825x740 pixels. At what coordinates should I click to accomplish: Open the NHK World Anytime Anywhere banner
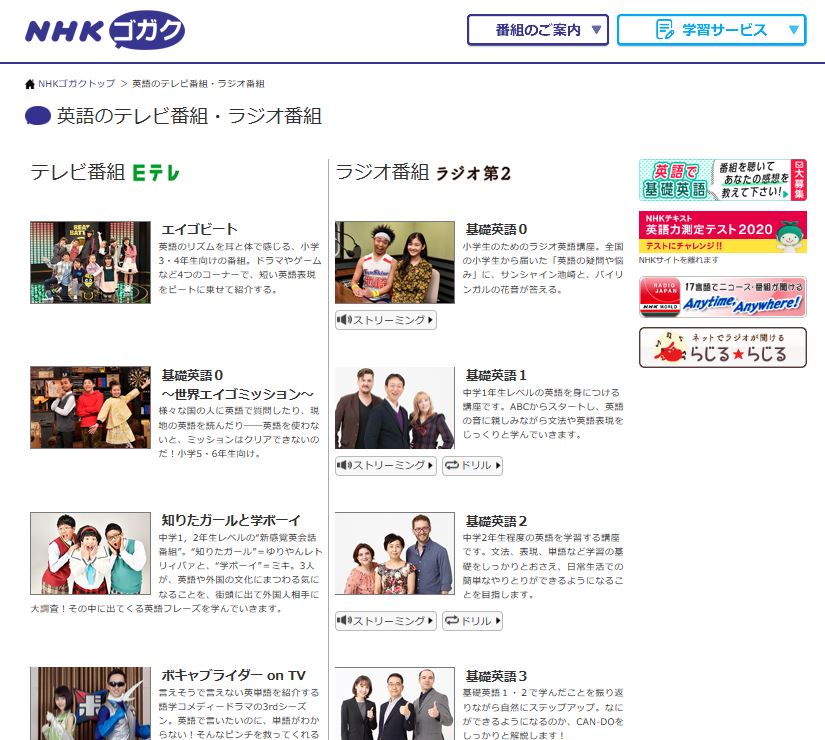(x=722, y=297)
